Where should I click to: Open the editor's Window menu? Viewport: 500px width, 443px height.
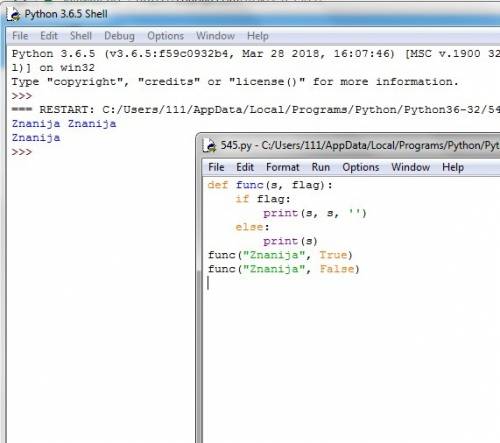(411, 167)
